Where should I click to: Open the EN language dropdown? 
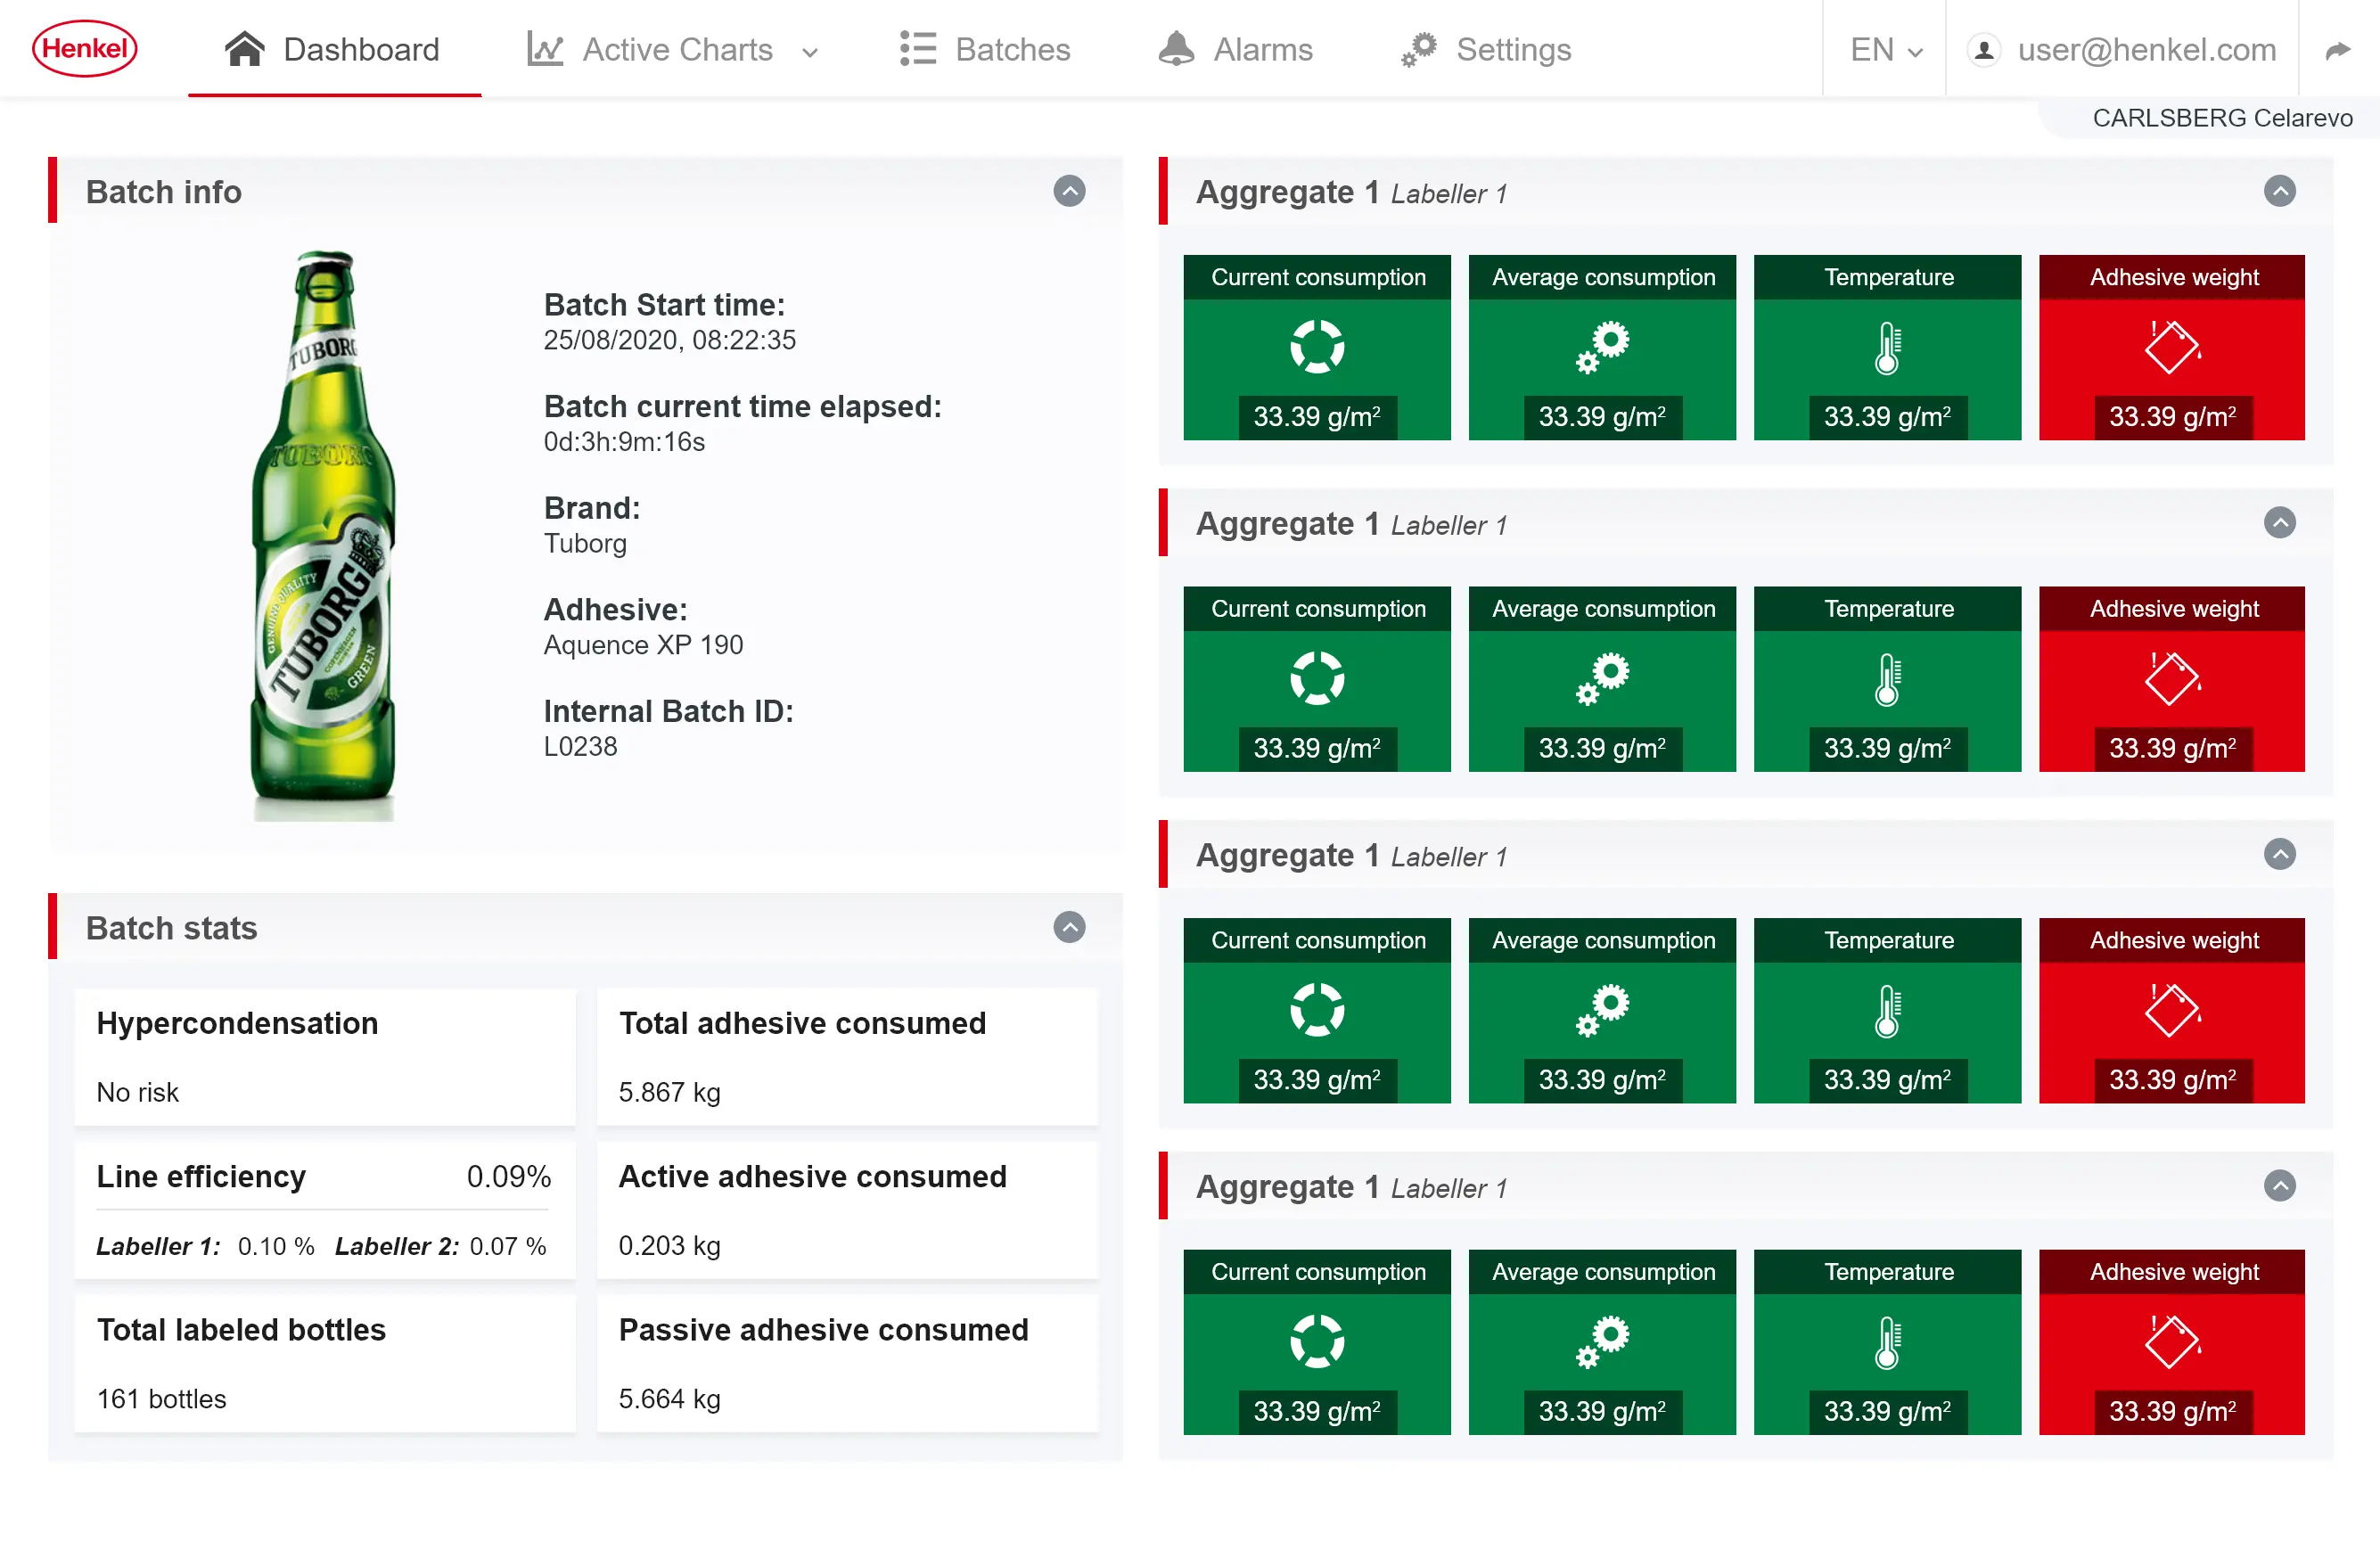(x=1885, y=50)
